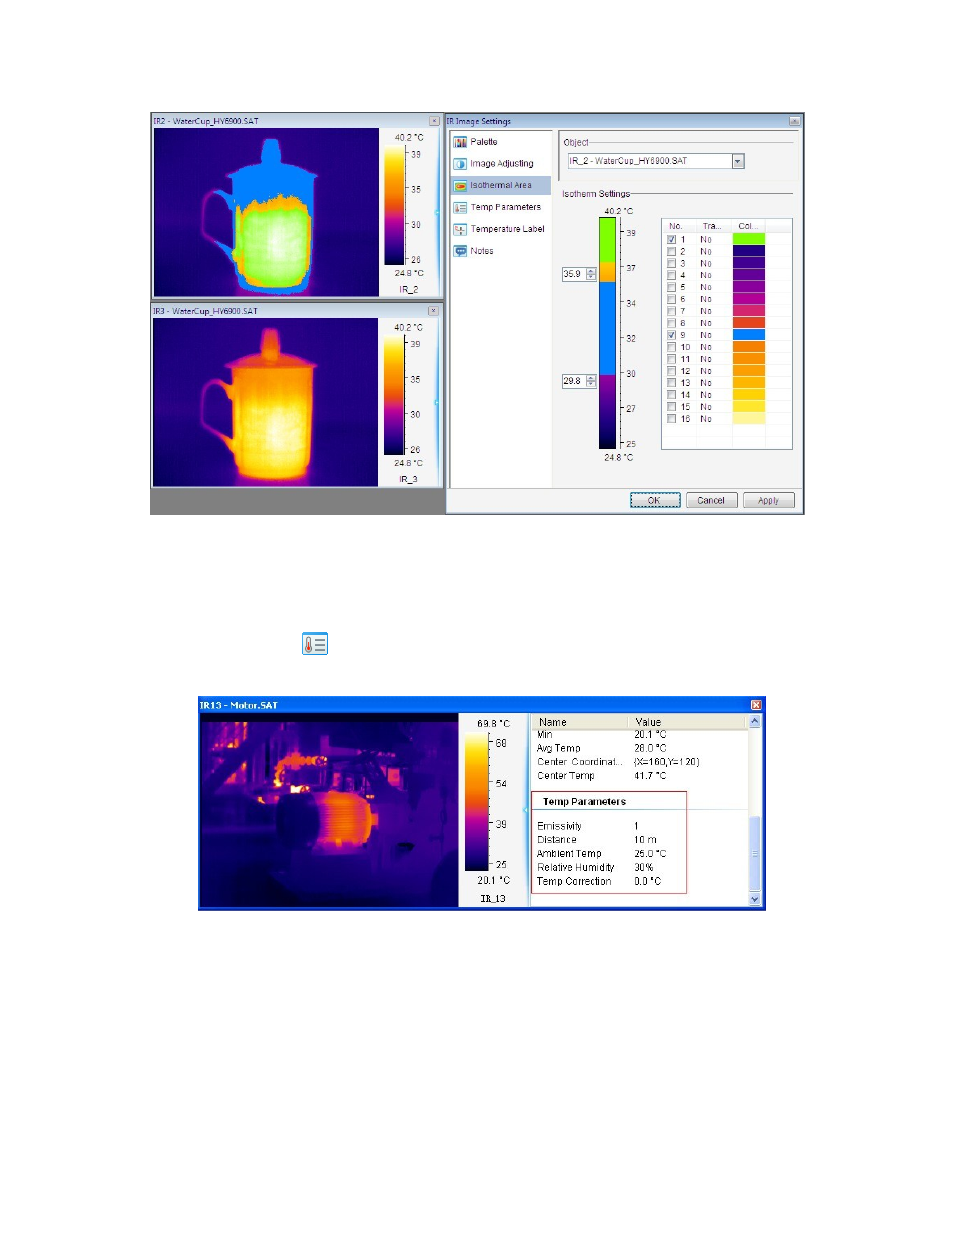Click transparency value No for row 7

coord(706,311)
